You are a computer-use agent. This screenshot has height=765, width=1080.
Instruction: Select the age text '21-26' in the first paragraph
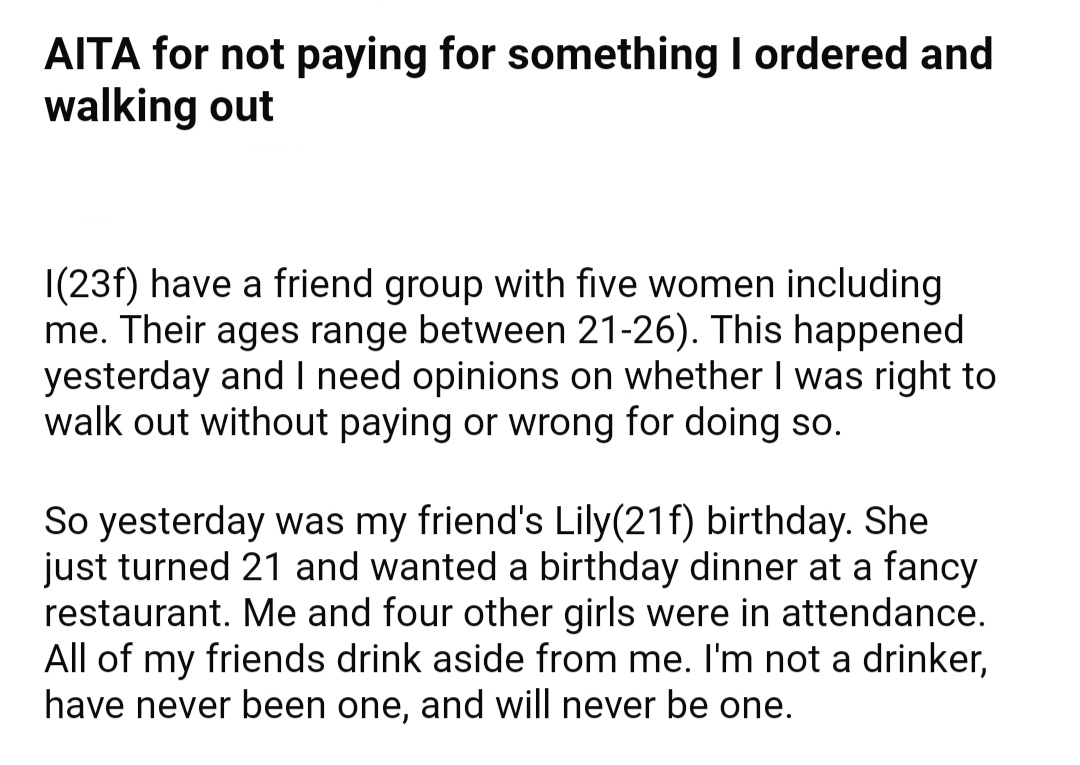[623, 330]
